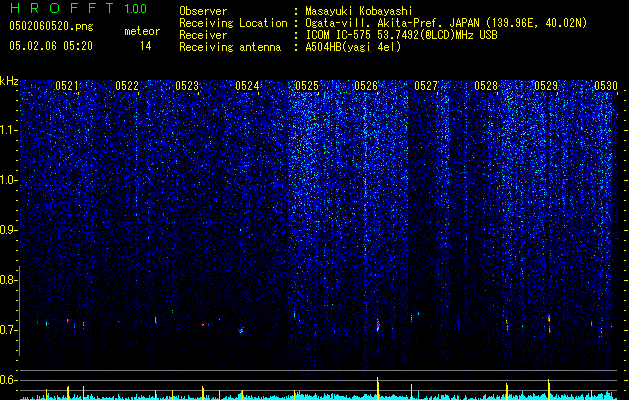The width and height of the screenshot is (629, 400).
Task: Click the Receiving Location label
Action: [233, 23]
